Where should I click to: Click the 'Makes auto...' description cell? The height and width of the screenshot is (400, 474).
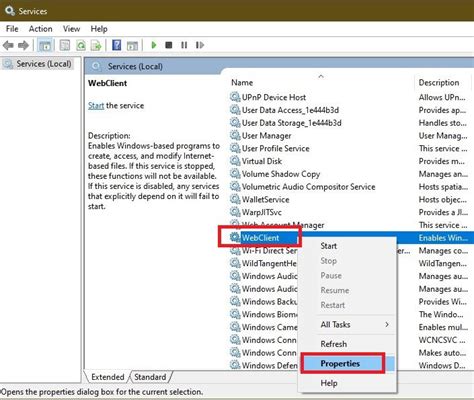442,353
